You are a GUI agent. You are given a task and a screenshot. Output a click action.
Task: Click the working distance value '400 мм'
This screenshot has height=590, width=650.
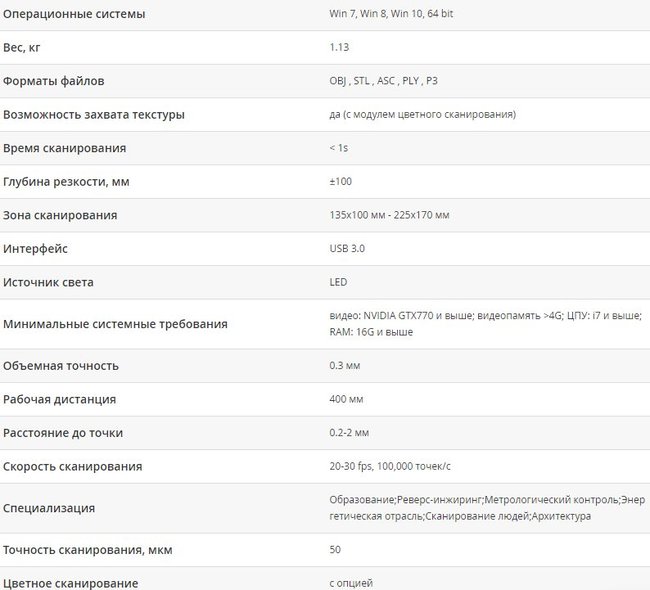(x=346, y=399)
